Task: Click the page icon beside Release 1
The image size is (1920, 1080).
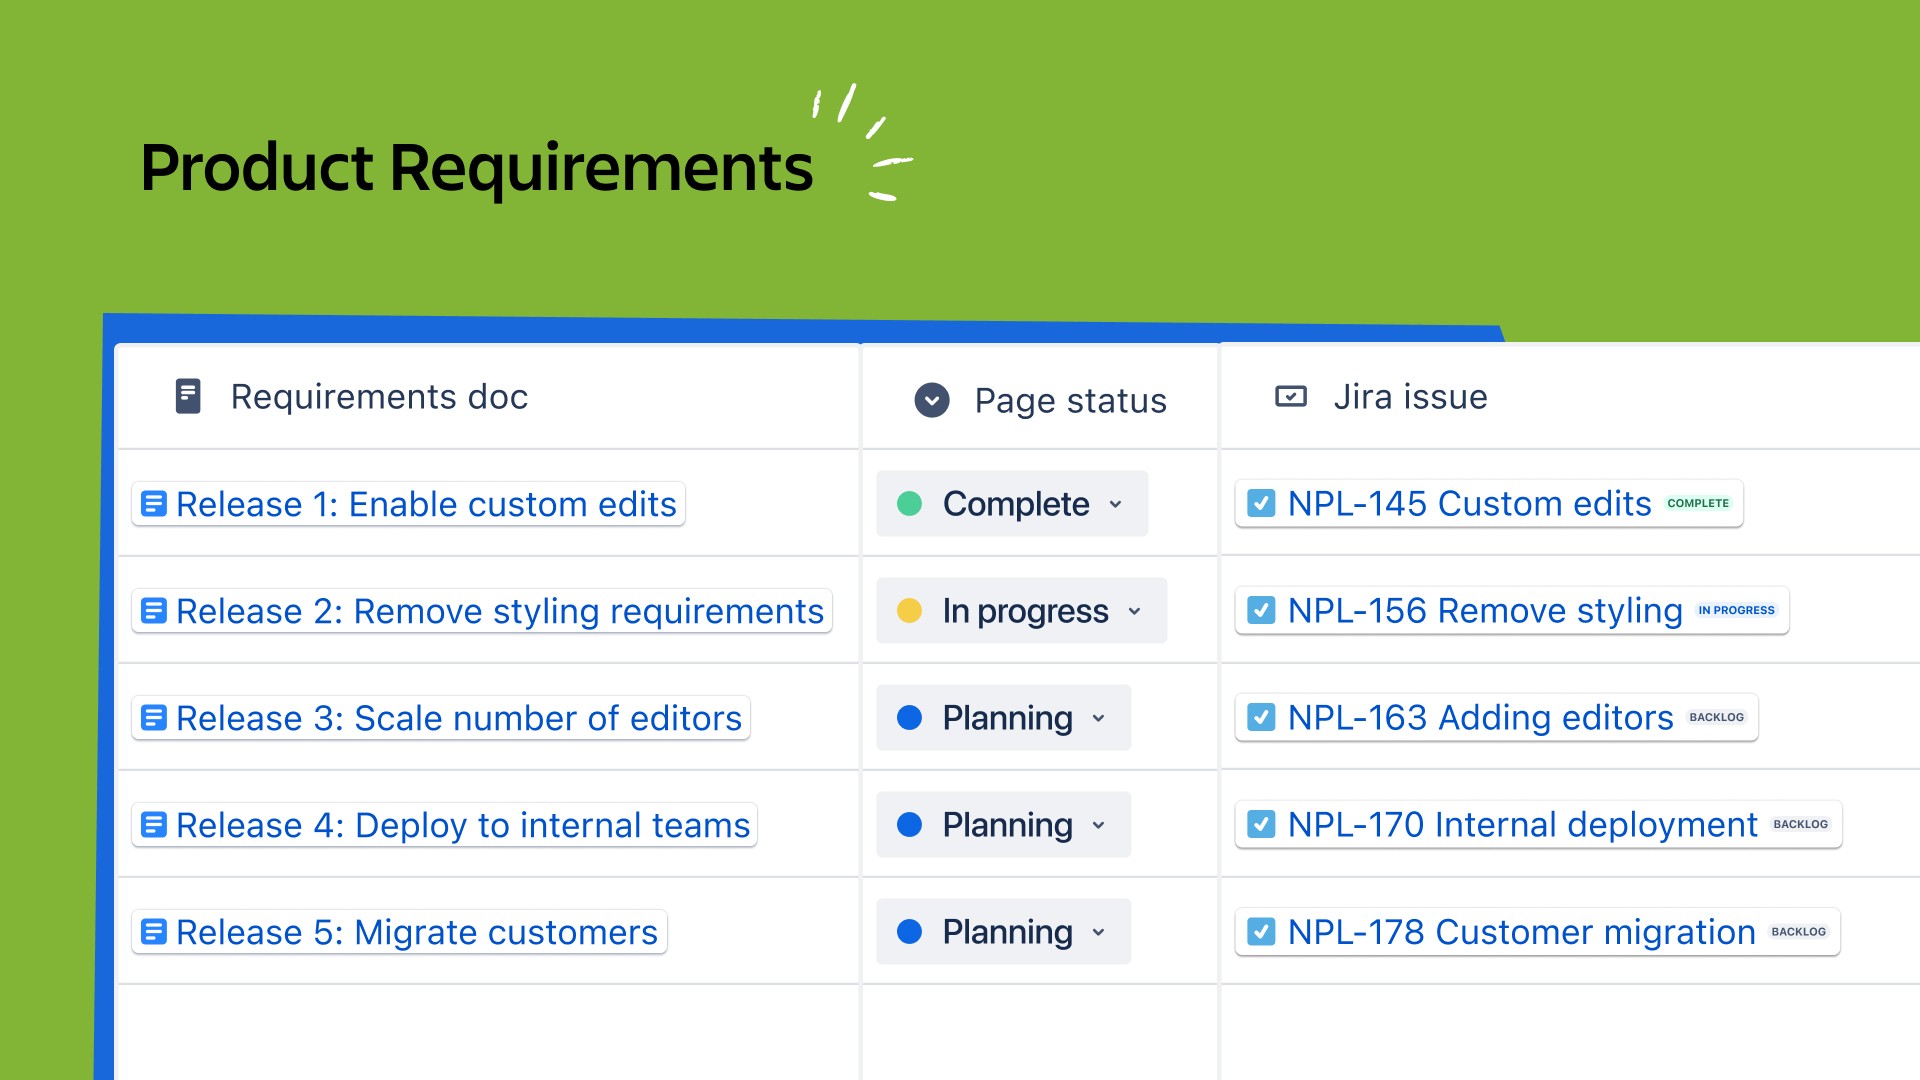Action: coord(153,504)
